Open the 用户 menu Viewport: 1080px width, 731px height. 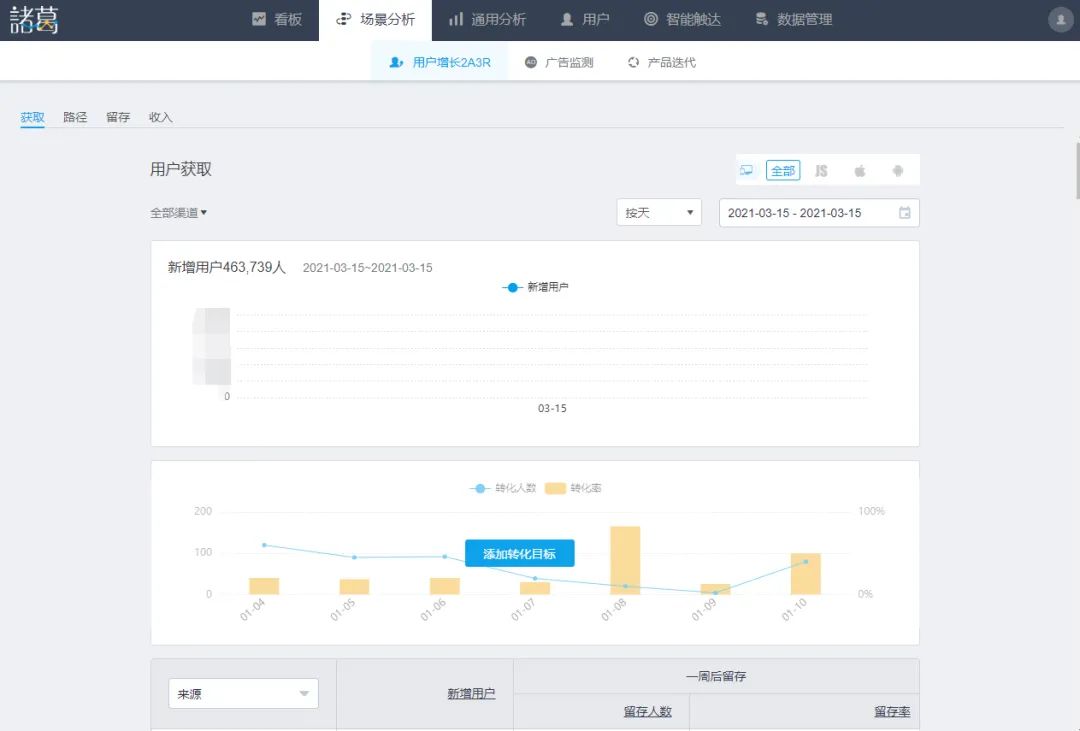tap(585, 20)
